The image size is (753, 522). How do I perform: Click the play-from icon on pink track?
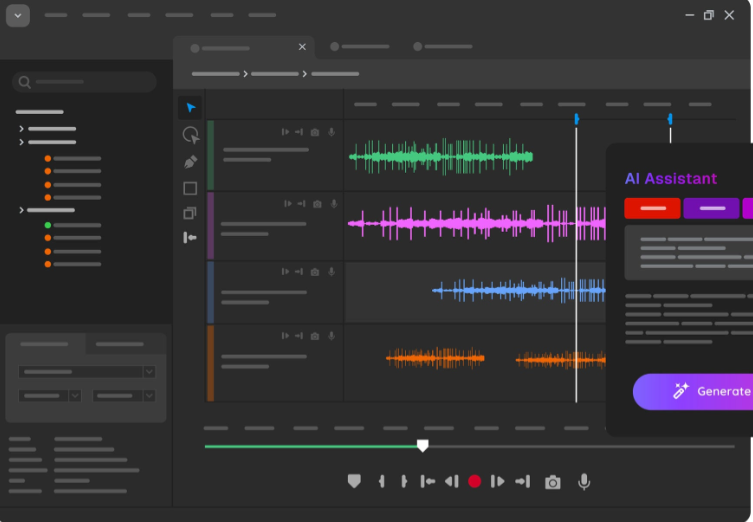click(x=288, y=204)
